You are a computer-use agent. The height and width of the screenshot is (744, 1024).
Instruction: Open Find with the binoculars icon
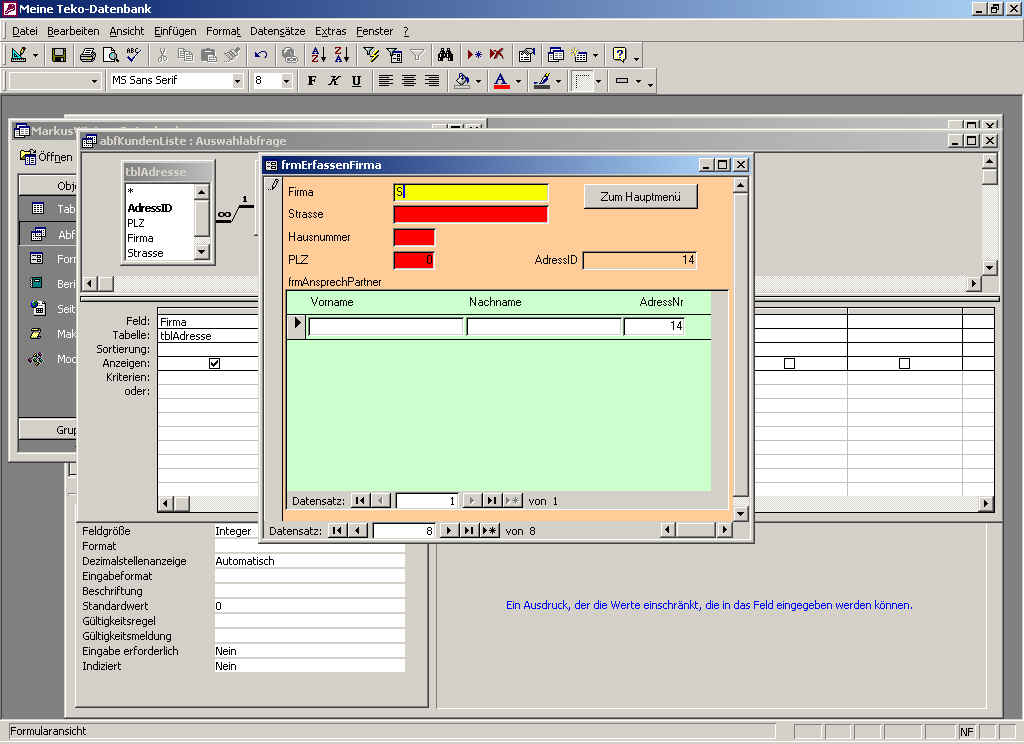tap(446, 55)
